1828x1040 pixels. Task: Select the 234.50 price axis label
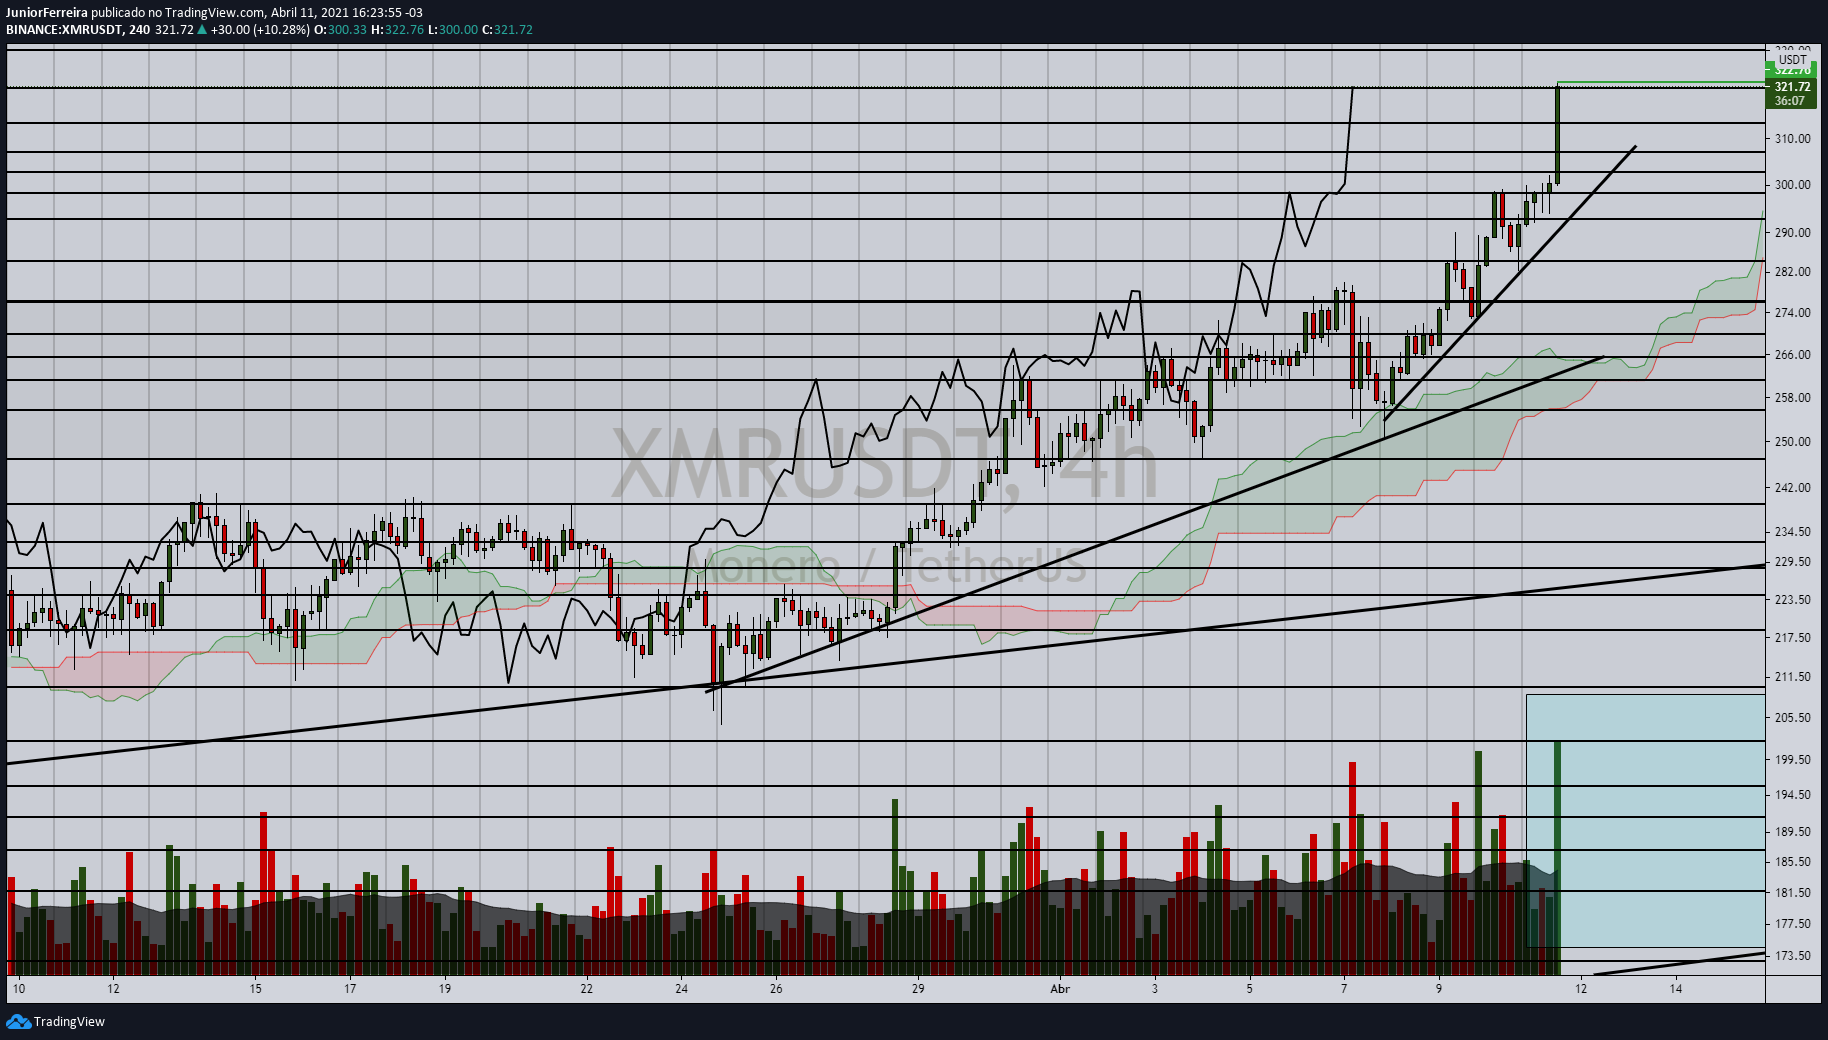point(1792,532)
